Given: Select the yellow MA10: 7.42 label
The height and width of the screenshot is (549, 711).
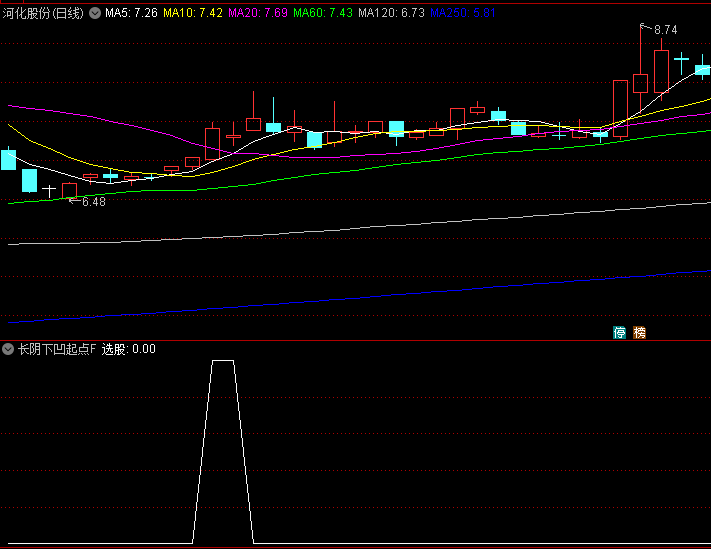Looking at the screenshot, I should pyautogui.click(x=193, y=13).
